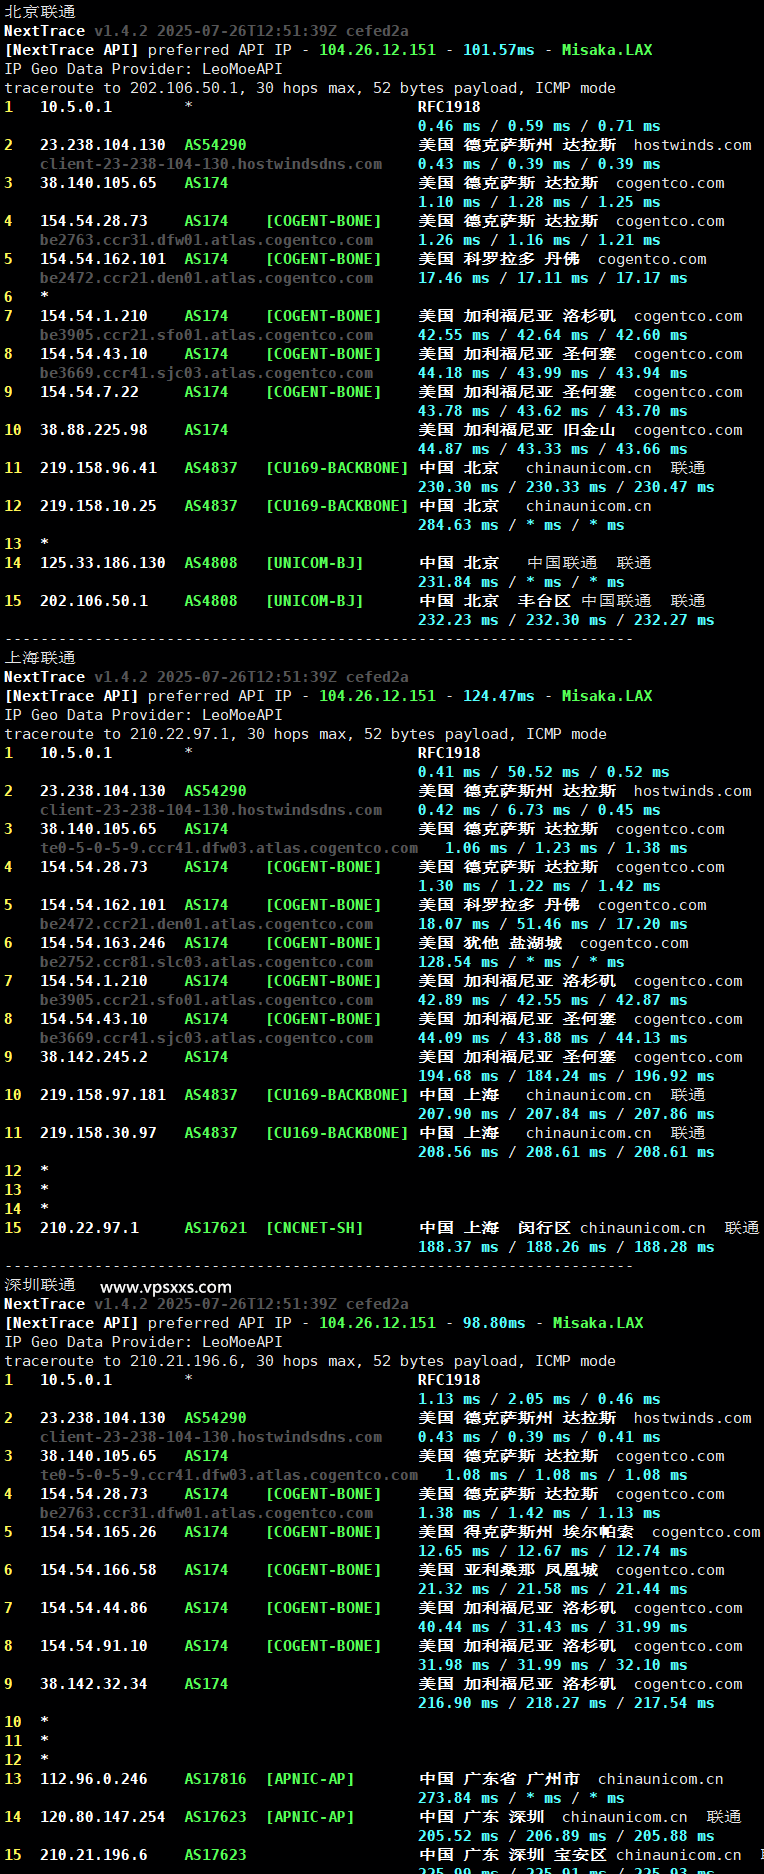
Task: Click the AS17816 number
Action: click(x=215, y=1779)
